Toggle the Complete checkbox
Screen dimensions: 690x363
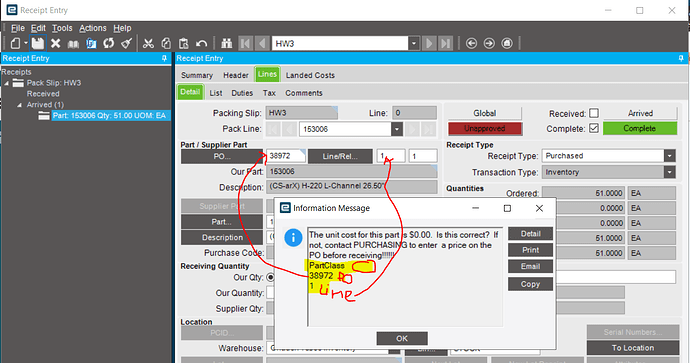tap(594, 128)
